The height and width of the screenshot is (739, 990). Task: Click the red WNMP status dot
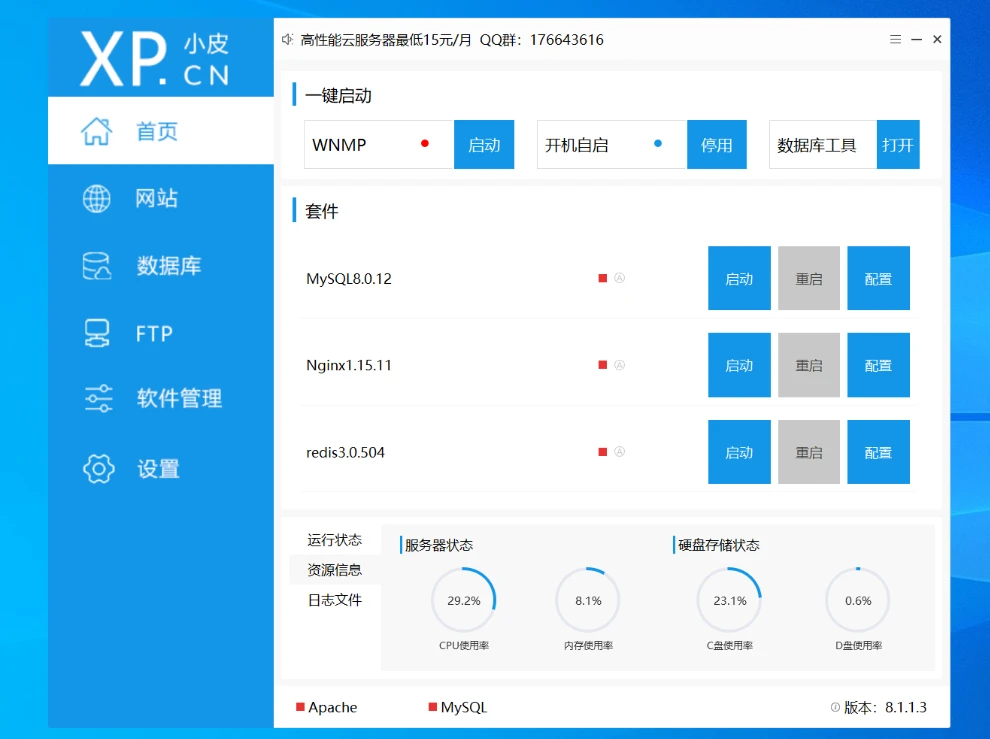tap(425, 143)
